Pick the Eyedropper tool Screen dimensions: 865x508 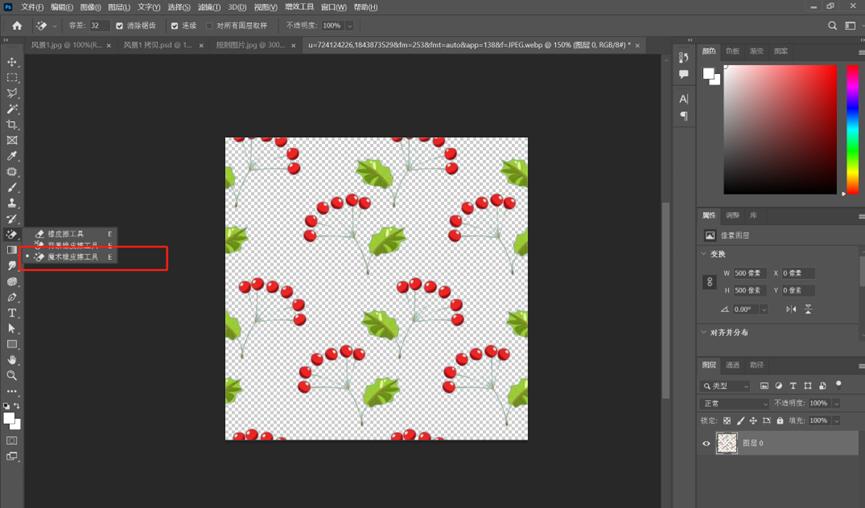click(12, 156)
